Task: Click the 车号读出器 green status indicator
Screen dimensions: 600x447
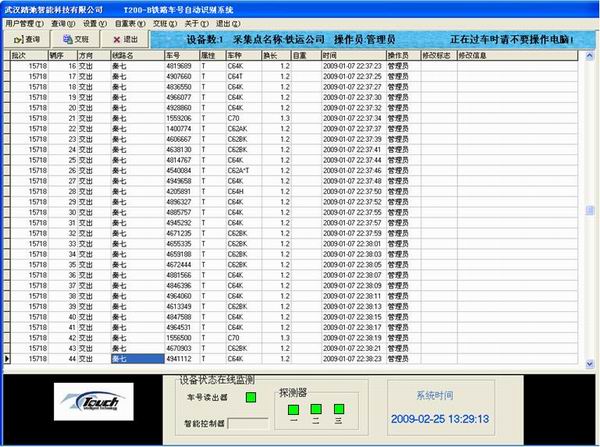Action: pos(250,398)
